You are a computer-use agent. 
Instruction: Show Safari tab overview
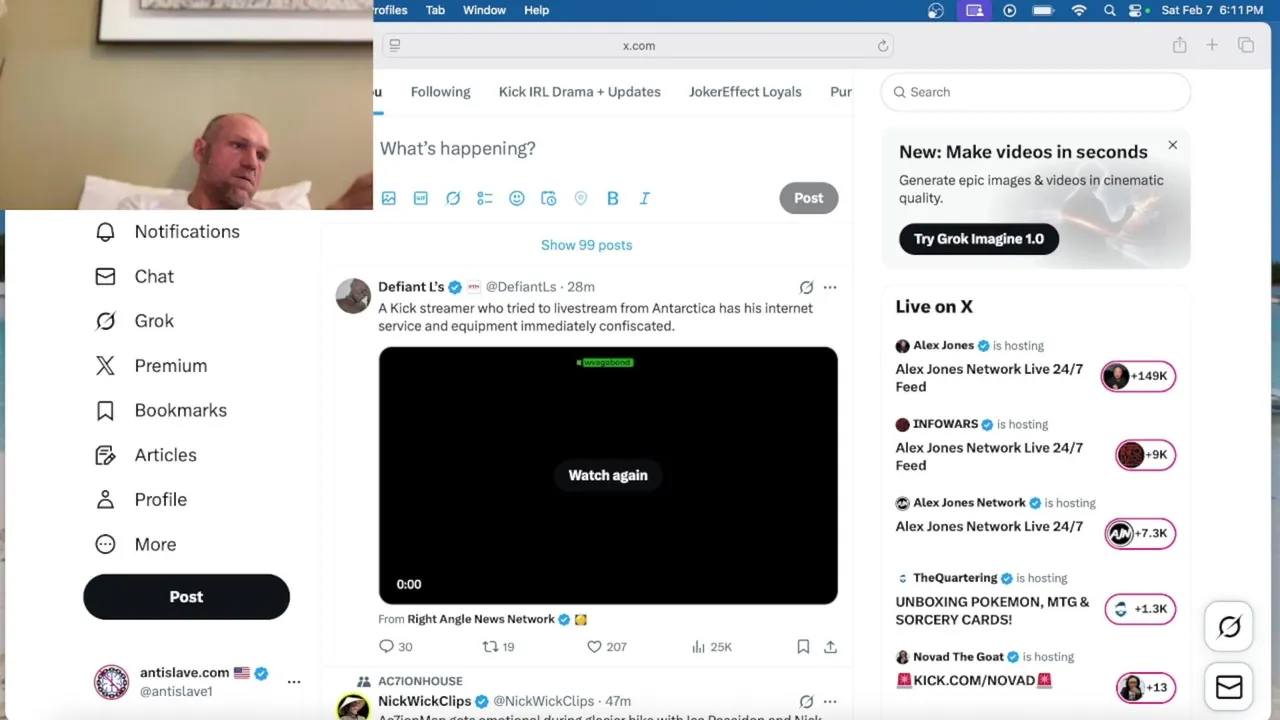[x=1246, y=45]
